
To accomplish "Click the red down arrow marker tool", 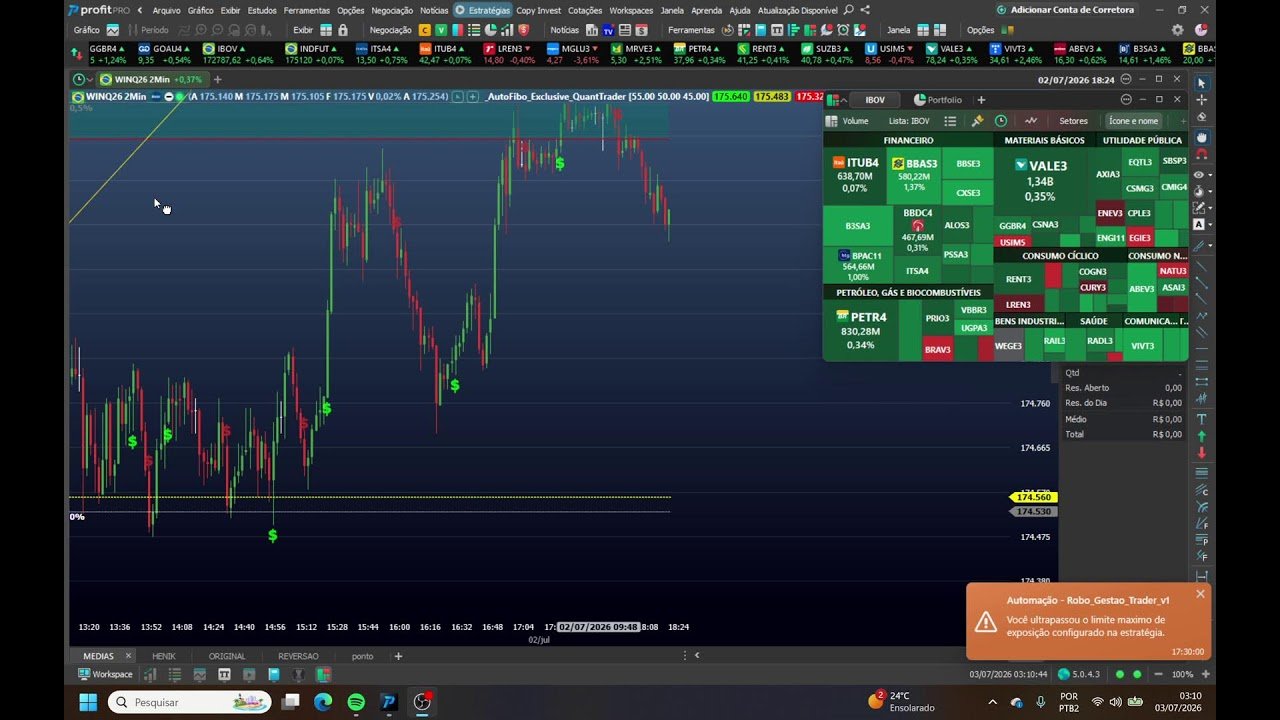I will click(x=1201, y=453).
